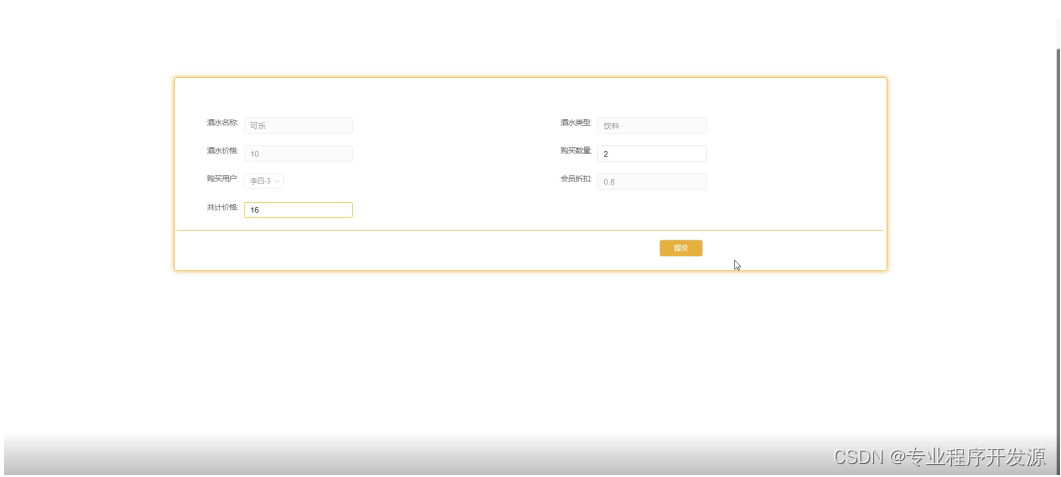Click the 会员折扣 label

(576, 179)
